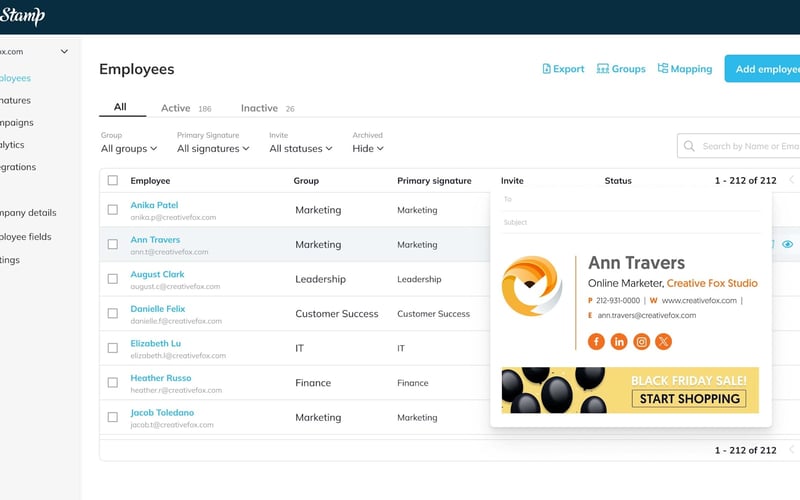Click the Group column header
800x500 pixels.
[x=306, y=181]
